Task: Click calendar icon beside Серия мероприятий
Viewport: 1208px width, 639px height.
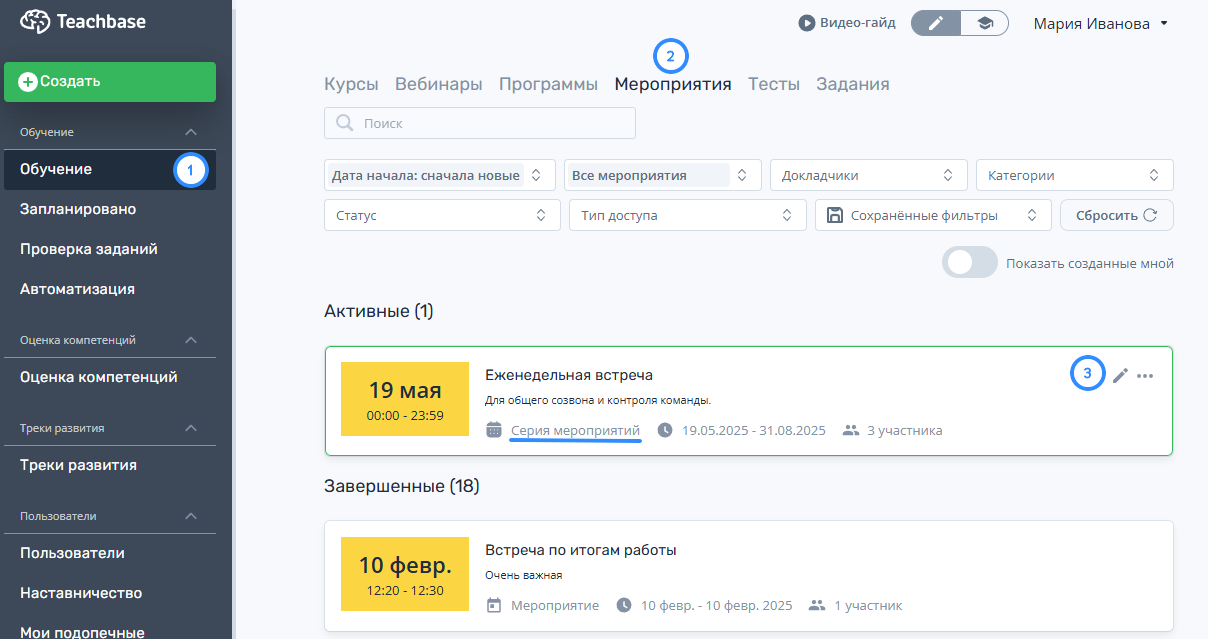Action: 494,430
